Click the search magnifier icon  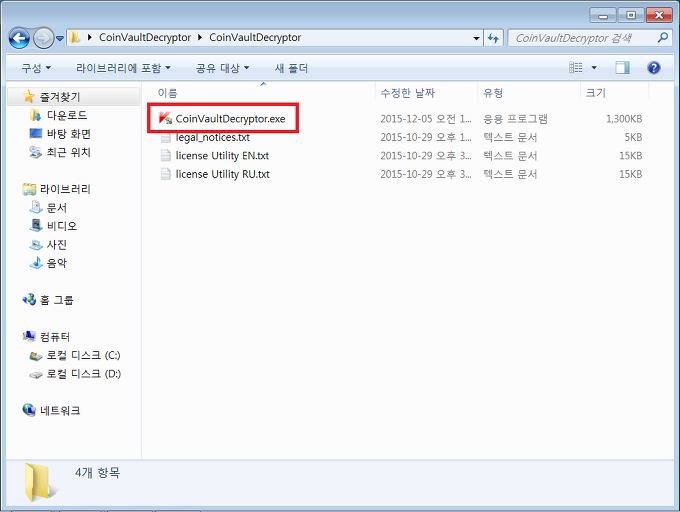(662, 38)
